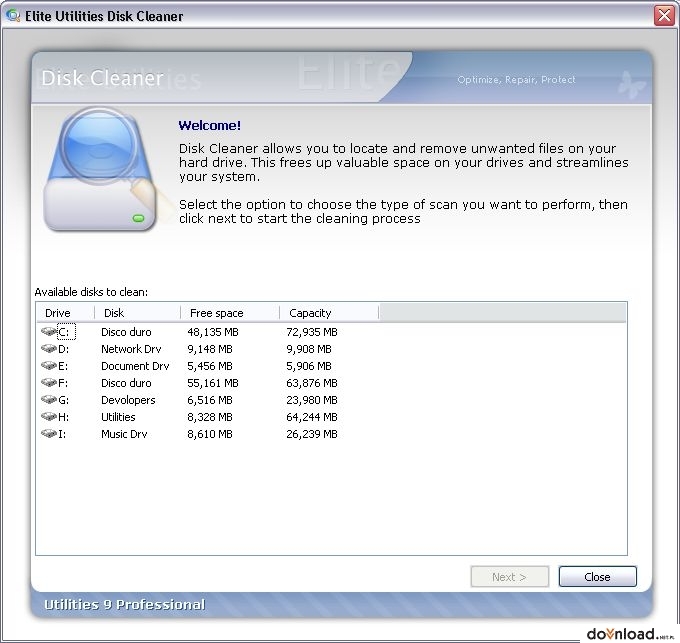The height and width of the screenshot is (643, 680).
Task: Click free space value 48,135 MB
Action: [x=213, y=332]
